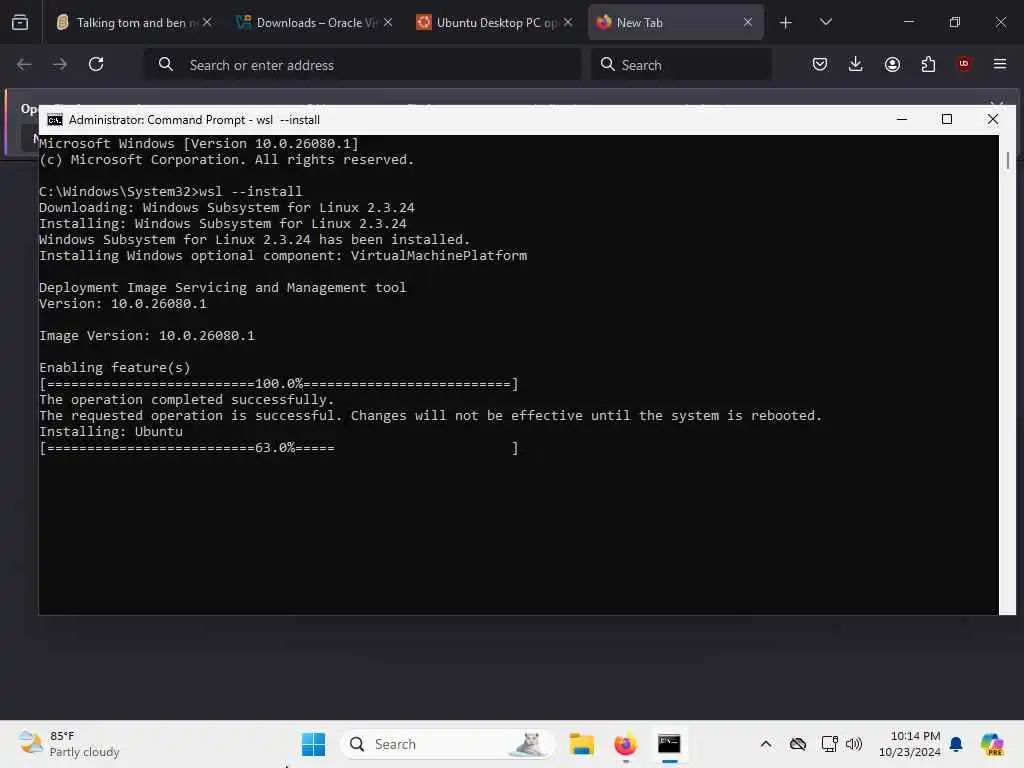Open the Firefox hamburger menu
This screenshot has height=768, width=1024.
tap(1000, 64)
